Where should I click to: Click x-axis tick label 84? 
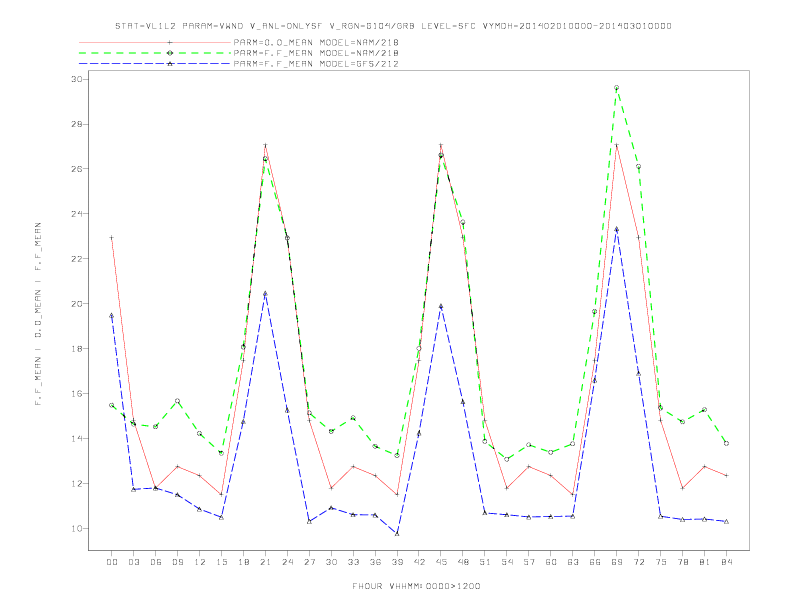tap(726, 562)
